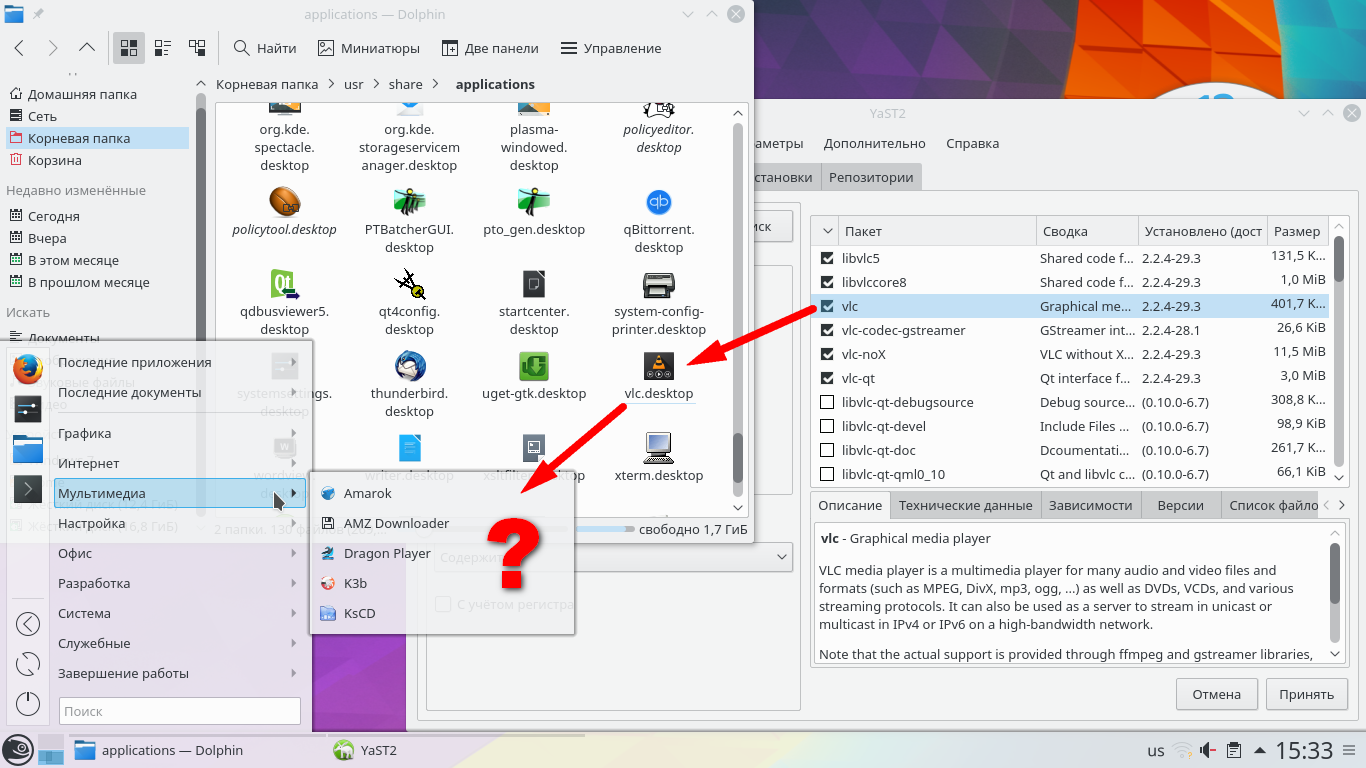Viewport: 1366px width, 768px height.
Task: Switch to the Репозитории tab
Action: 870,177
